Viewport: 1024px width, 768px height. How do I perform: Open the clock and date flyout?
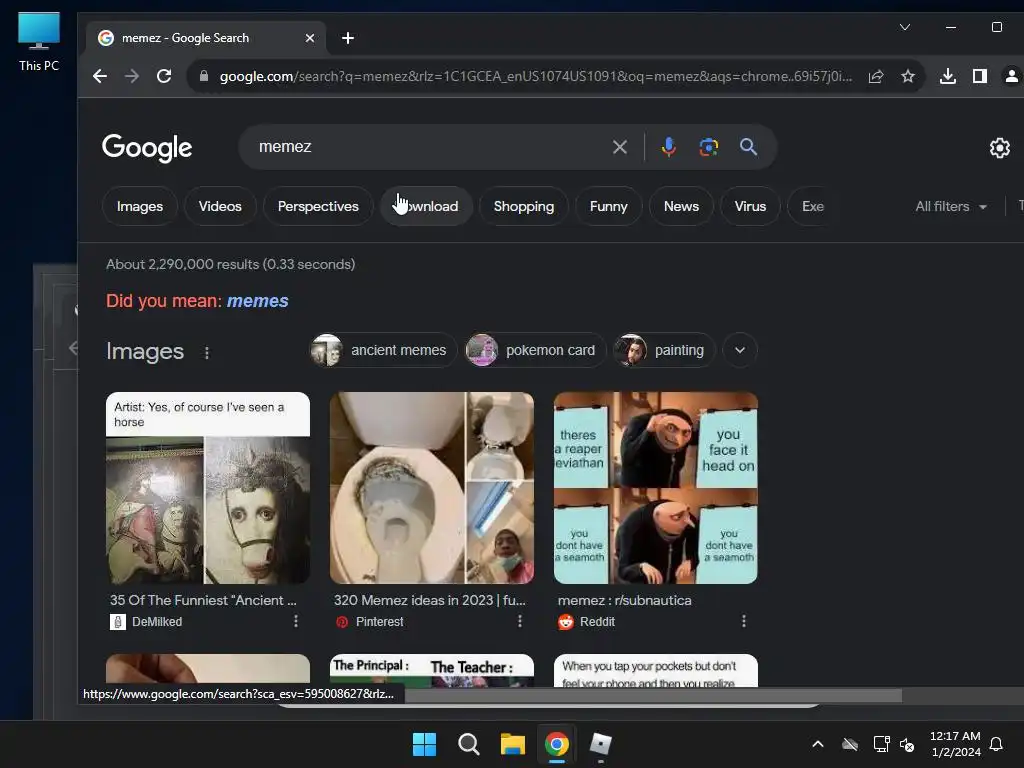click(x=955, y=744)
